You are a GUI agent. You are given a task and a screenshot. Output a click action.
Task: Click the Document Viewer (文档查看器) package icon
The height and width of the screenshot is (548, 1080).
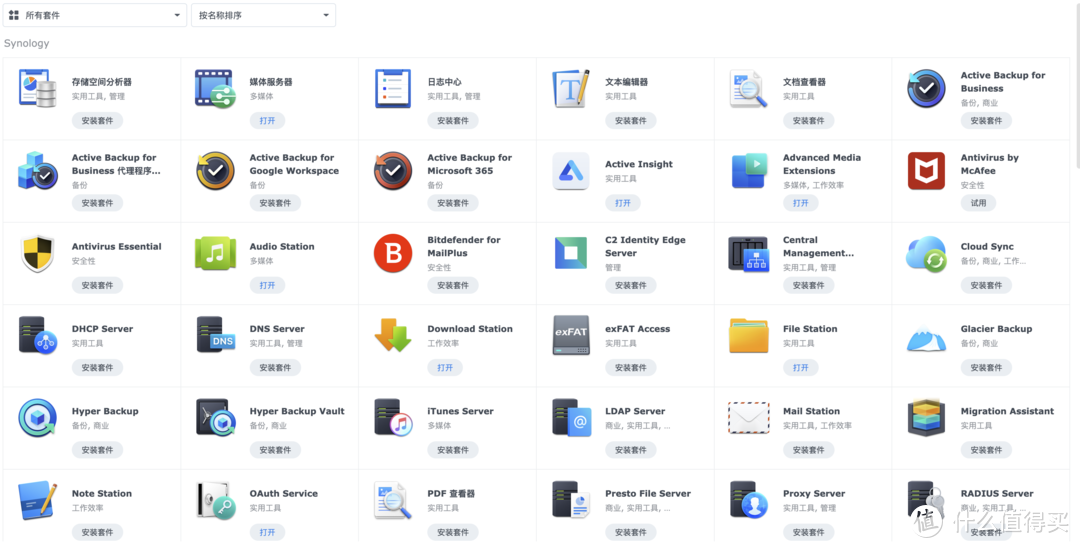749,88
